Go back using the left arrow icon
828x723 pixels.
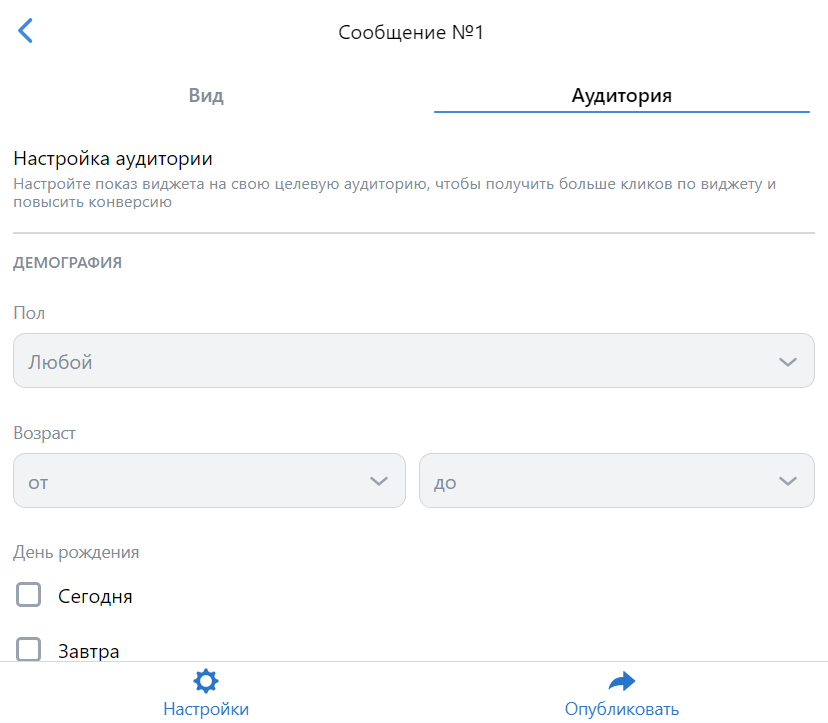pos(26,31)
